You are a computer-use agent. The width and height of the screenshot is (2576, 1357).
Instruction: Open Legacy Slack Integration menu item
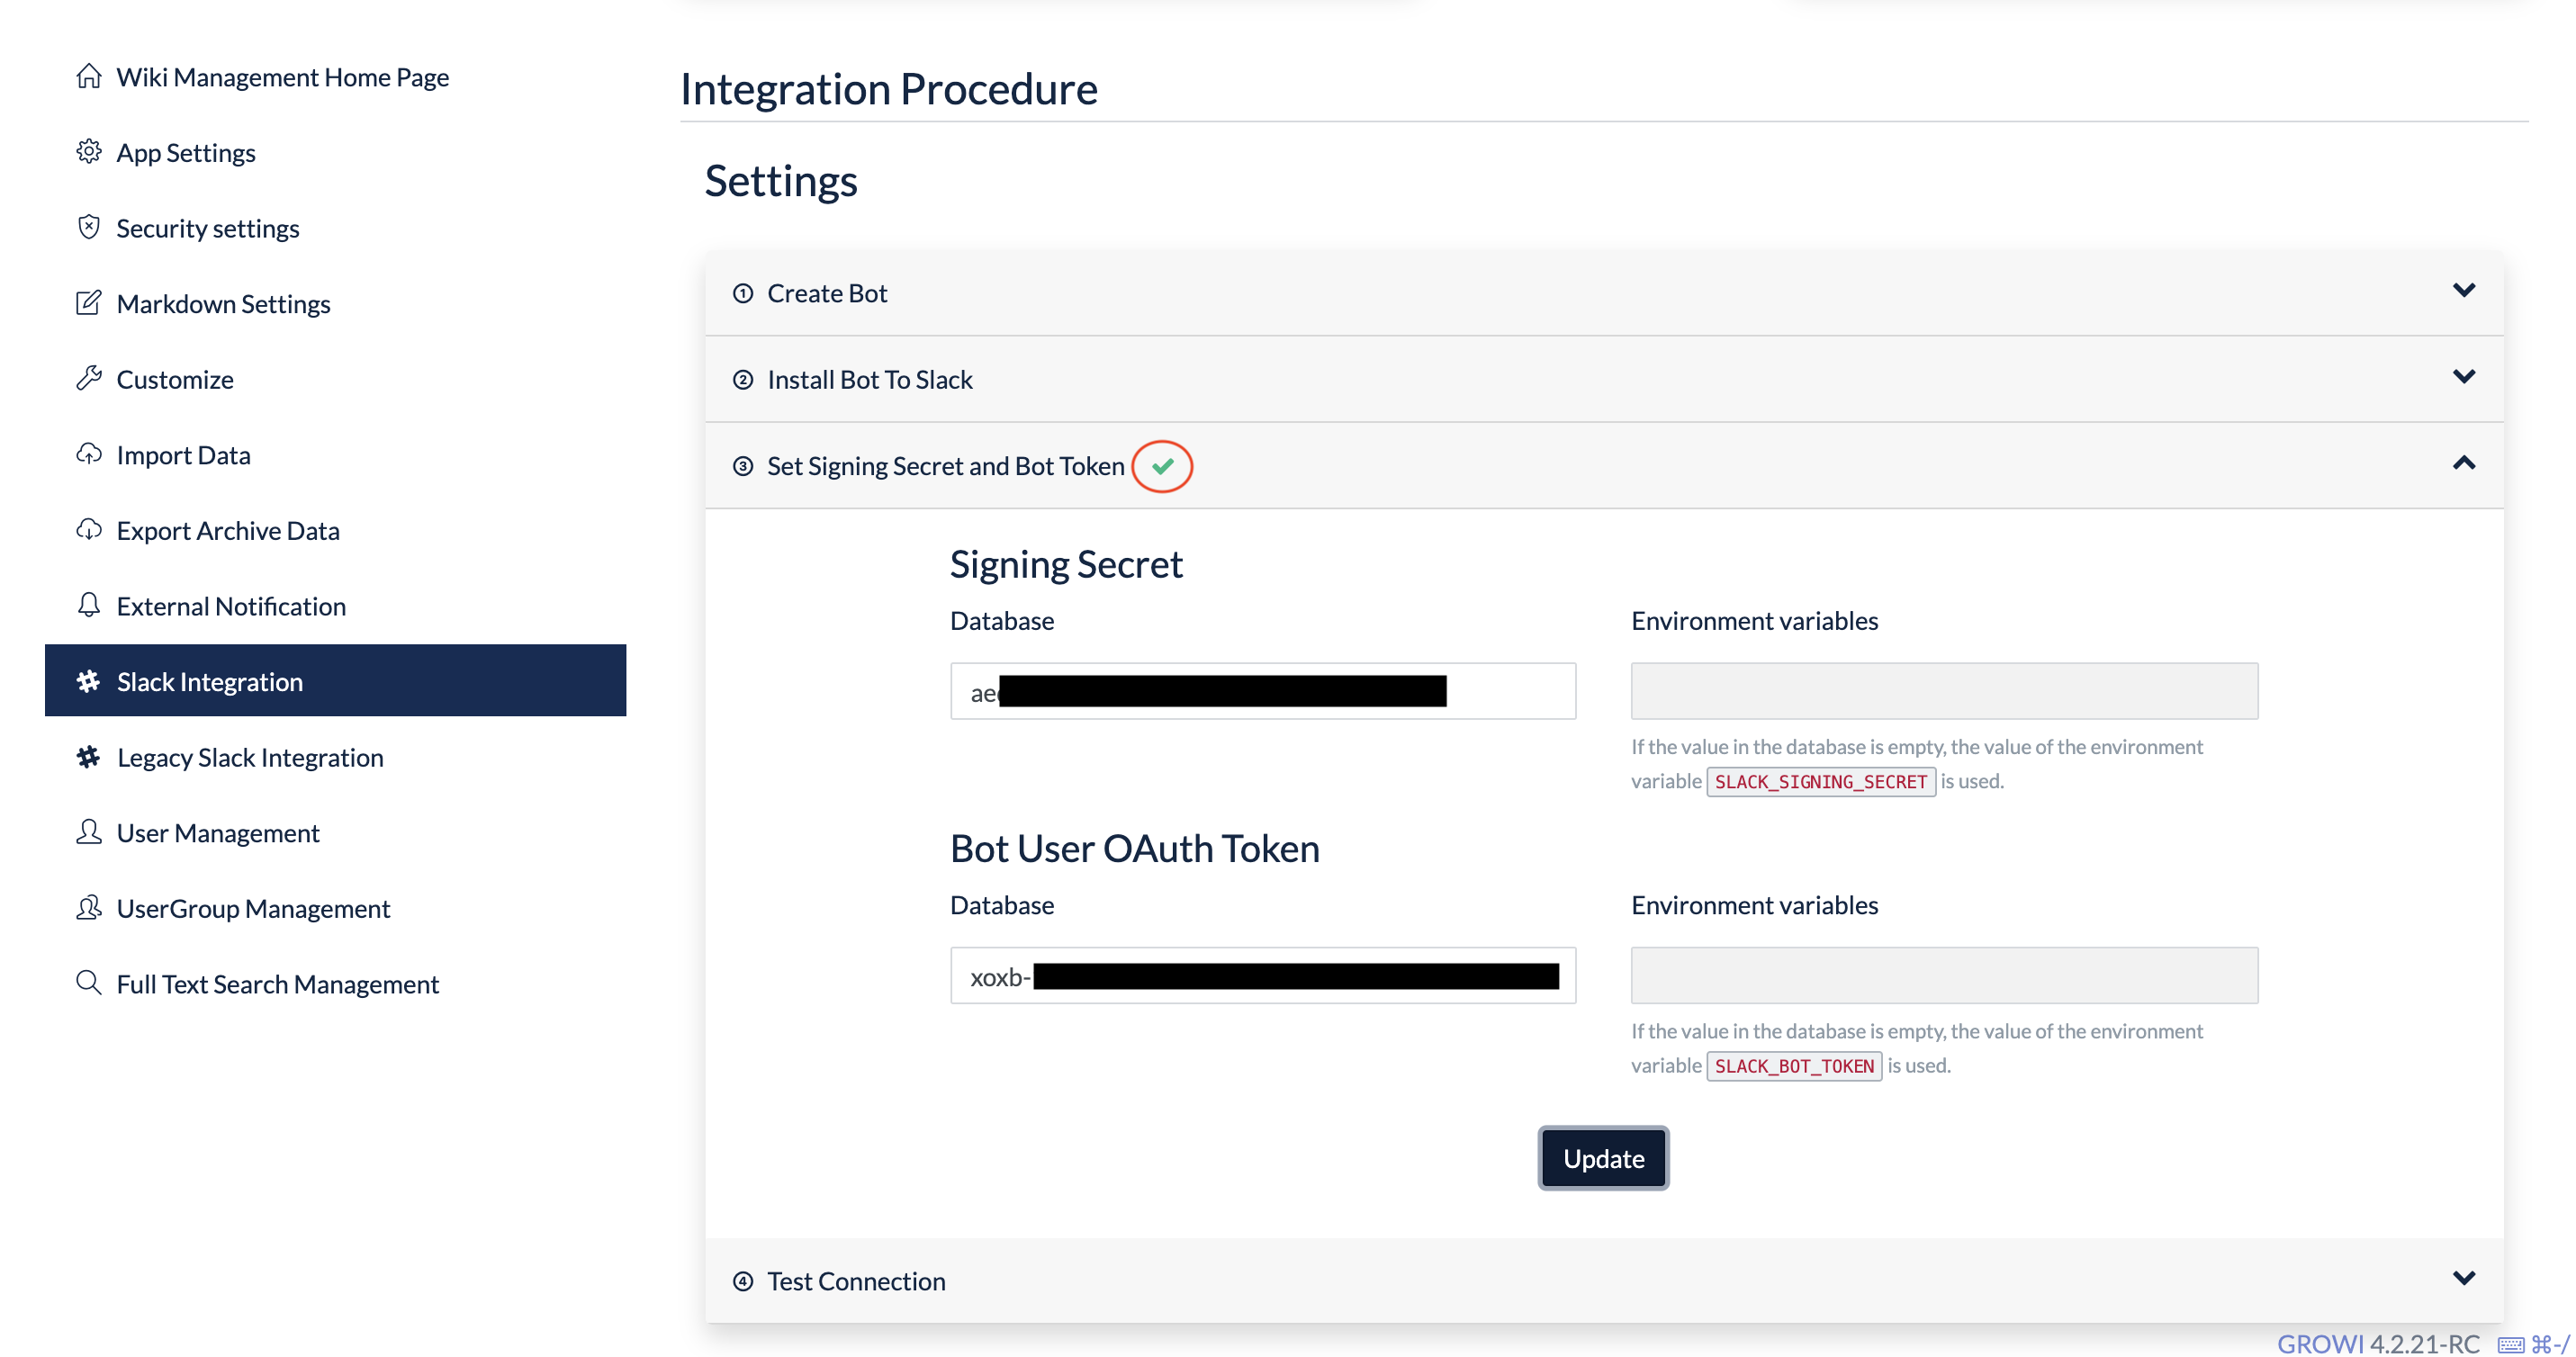click(x=249, y=757)
